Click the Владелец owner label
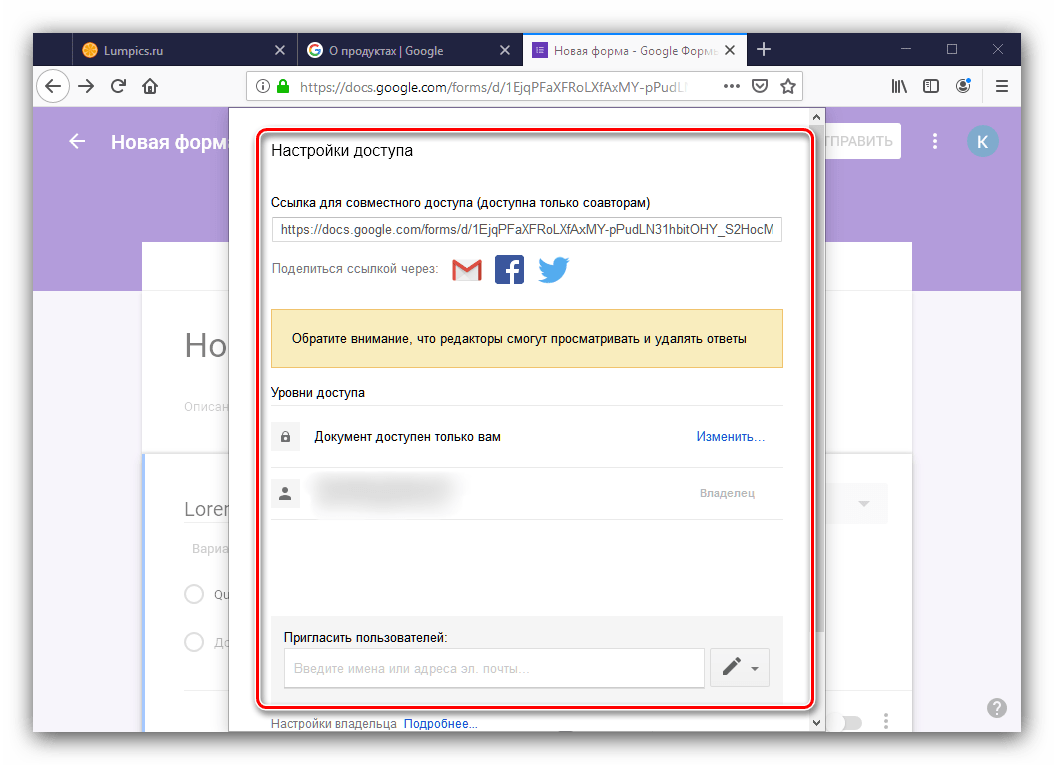This screenshot has width=1054, height=765. coord(727,493)
